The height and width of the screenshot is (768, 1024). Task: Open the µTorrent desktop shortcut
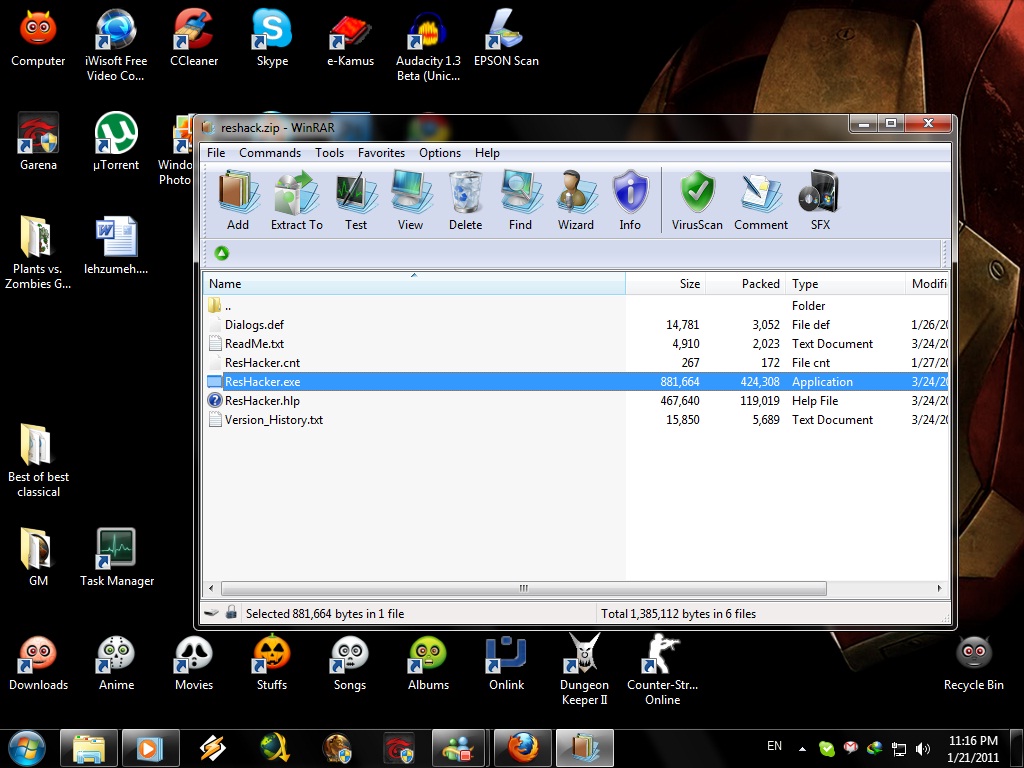(x=116, y=142)
